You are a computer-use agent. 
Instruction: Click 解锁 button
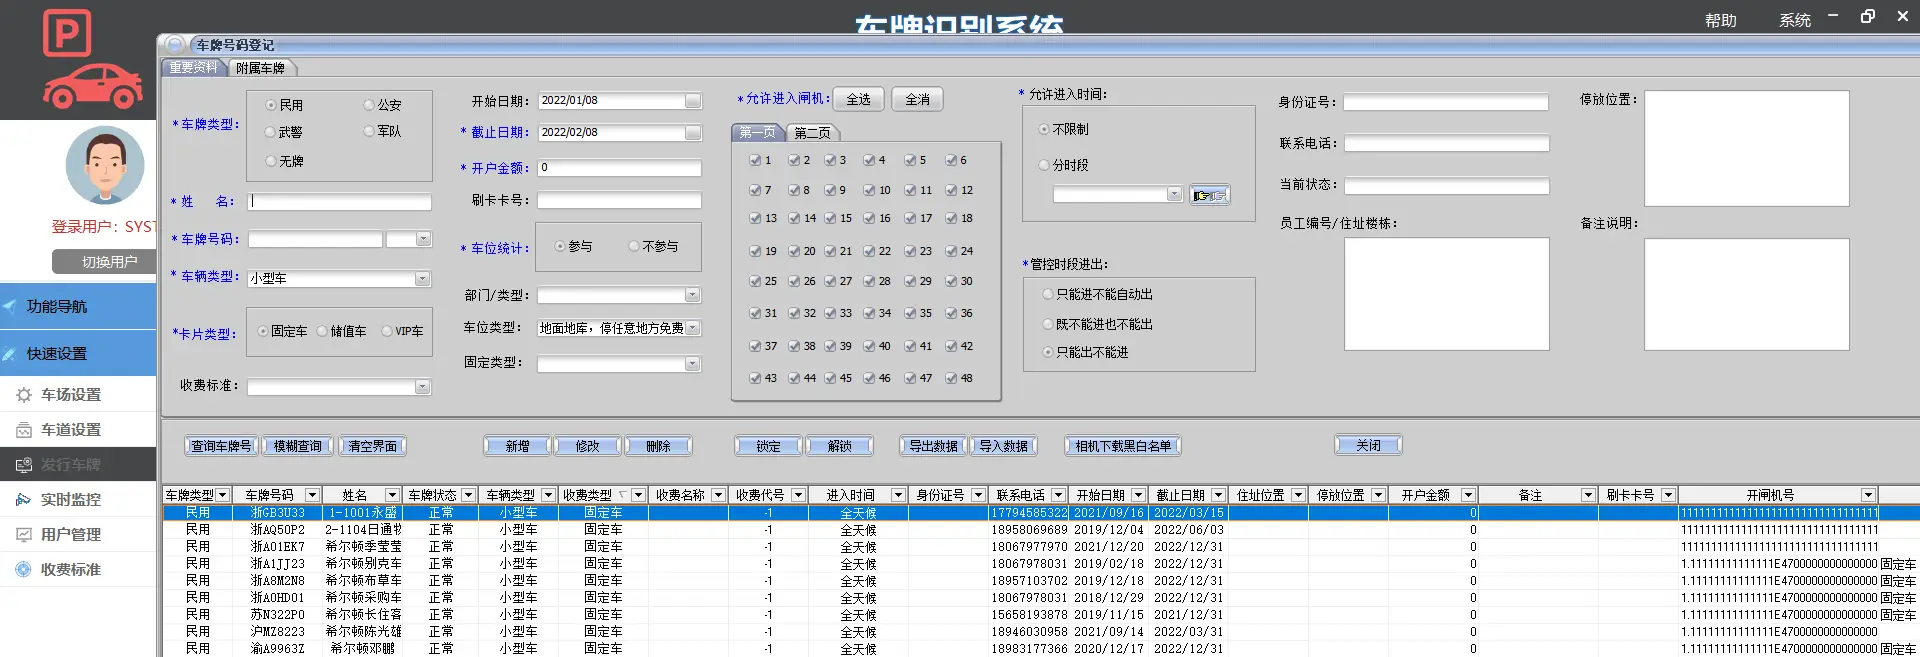[840, 446]
